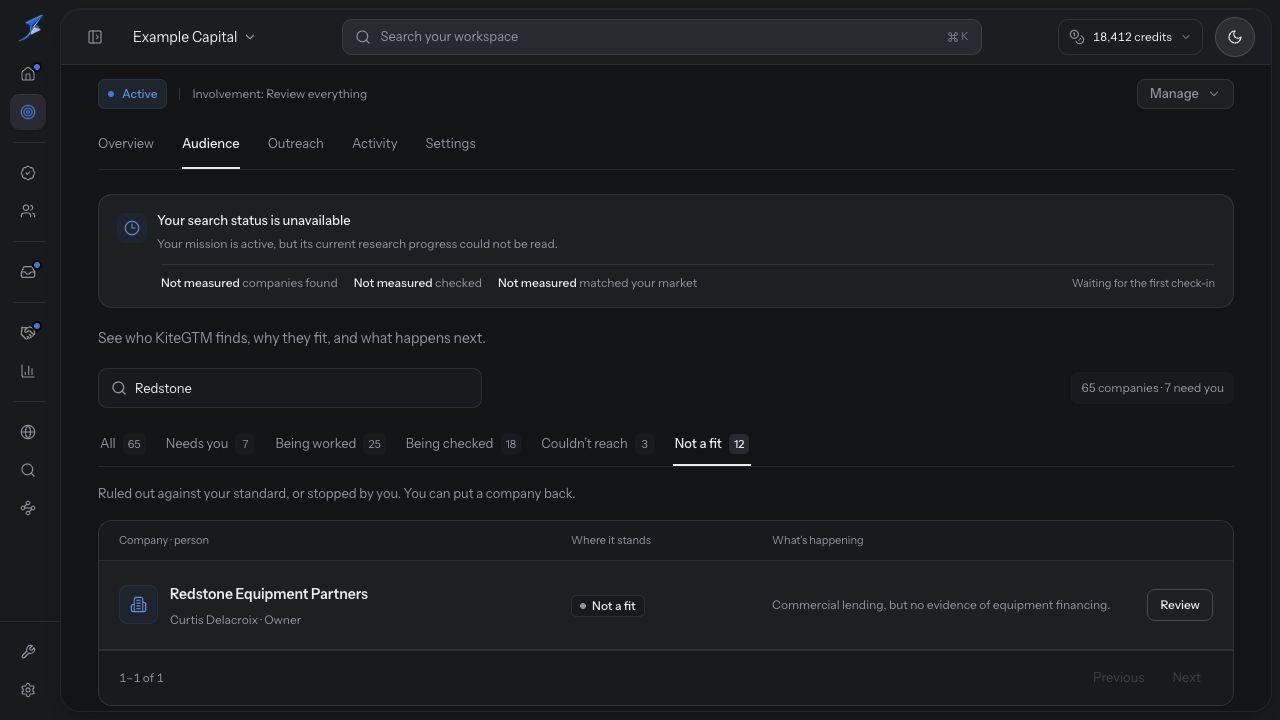Click the Redstone Equipment Partners building icon
This screenshot has height=720, width=1280.
coord(138,605)
